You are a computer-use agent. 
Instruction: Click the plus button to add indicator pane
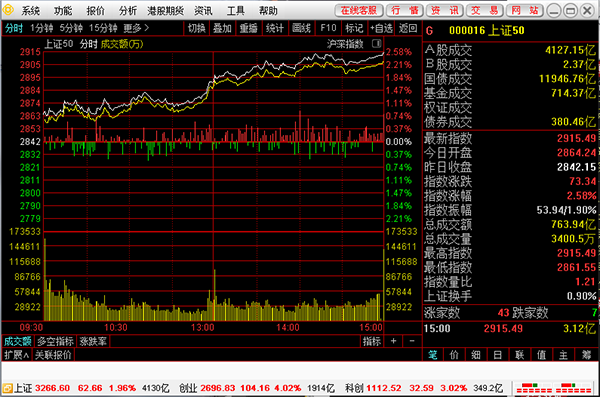pyautogui.click(x=393, y=341)
